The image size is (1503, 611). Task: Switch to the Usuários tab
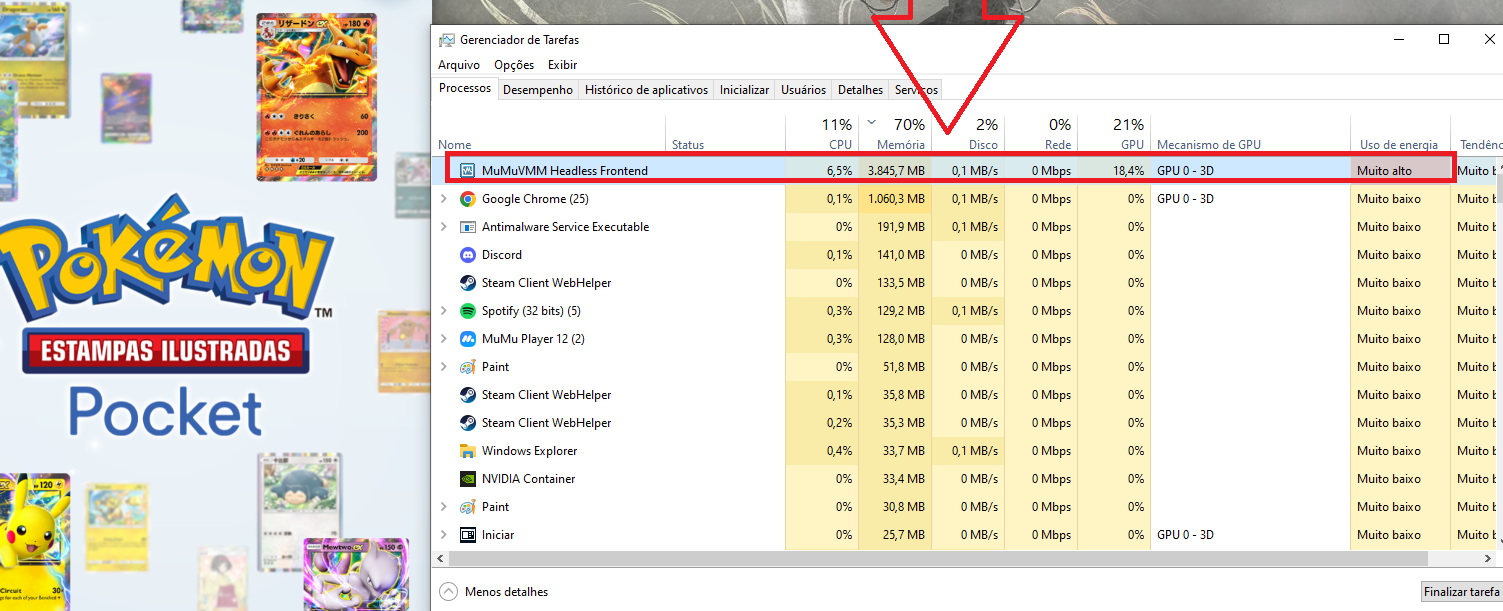point(804,90)
